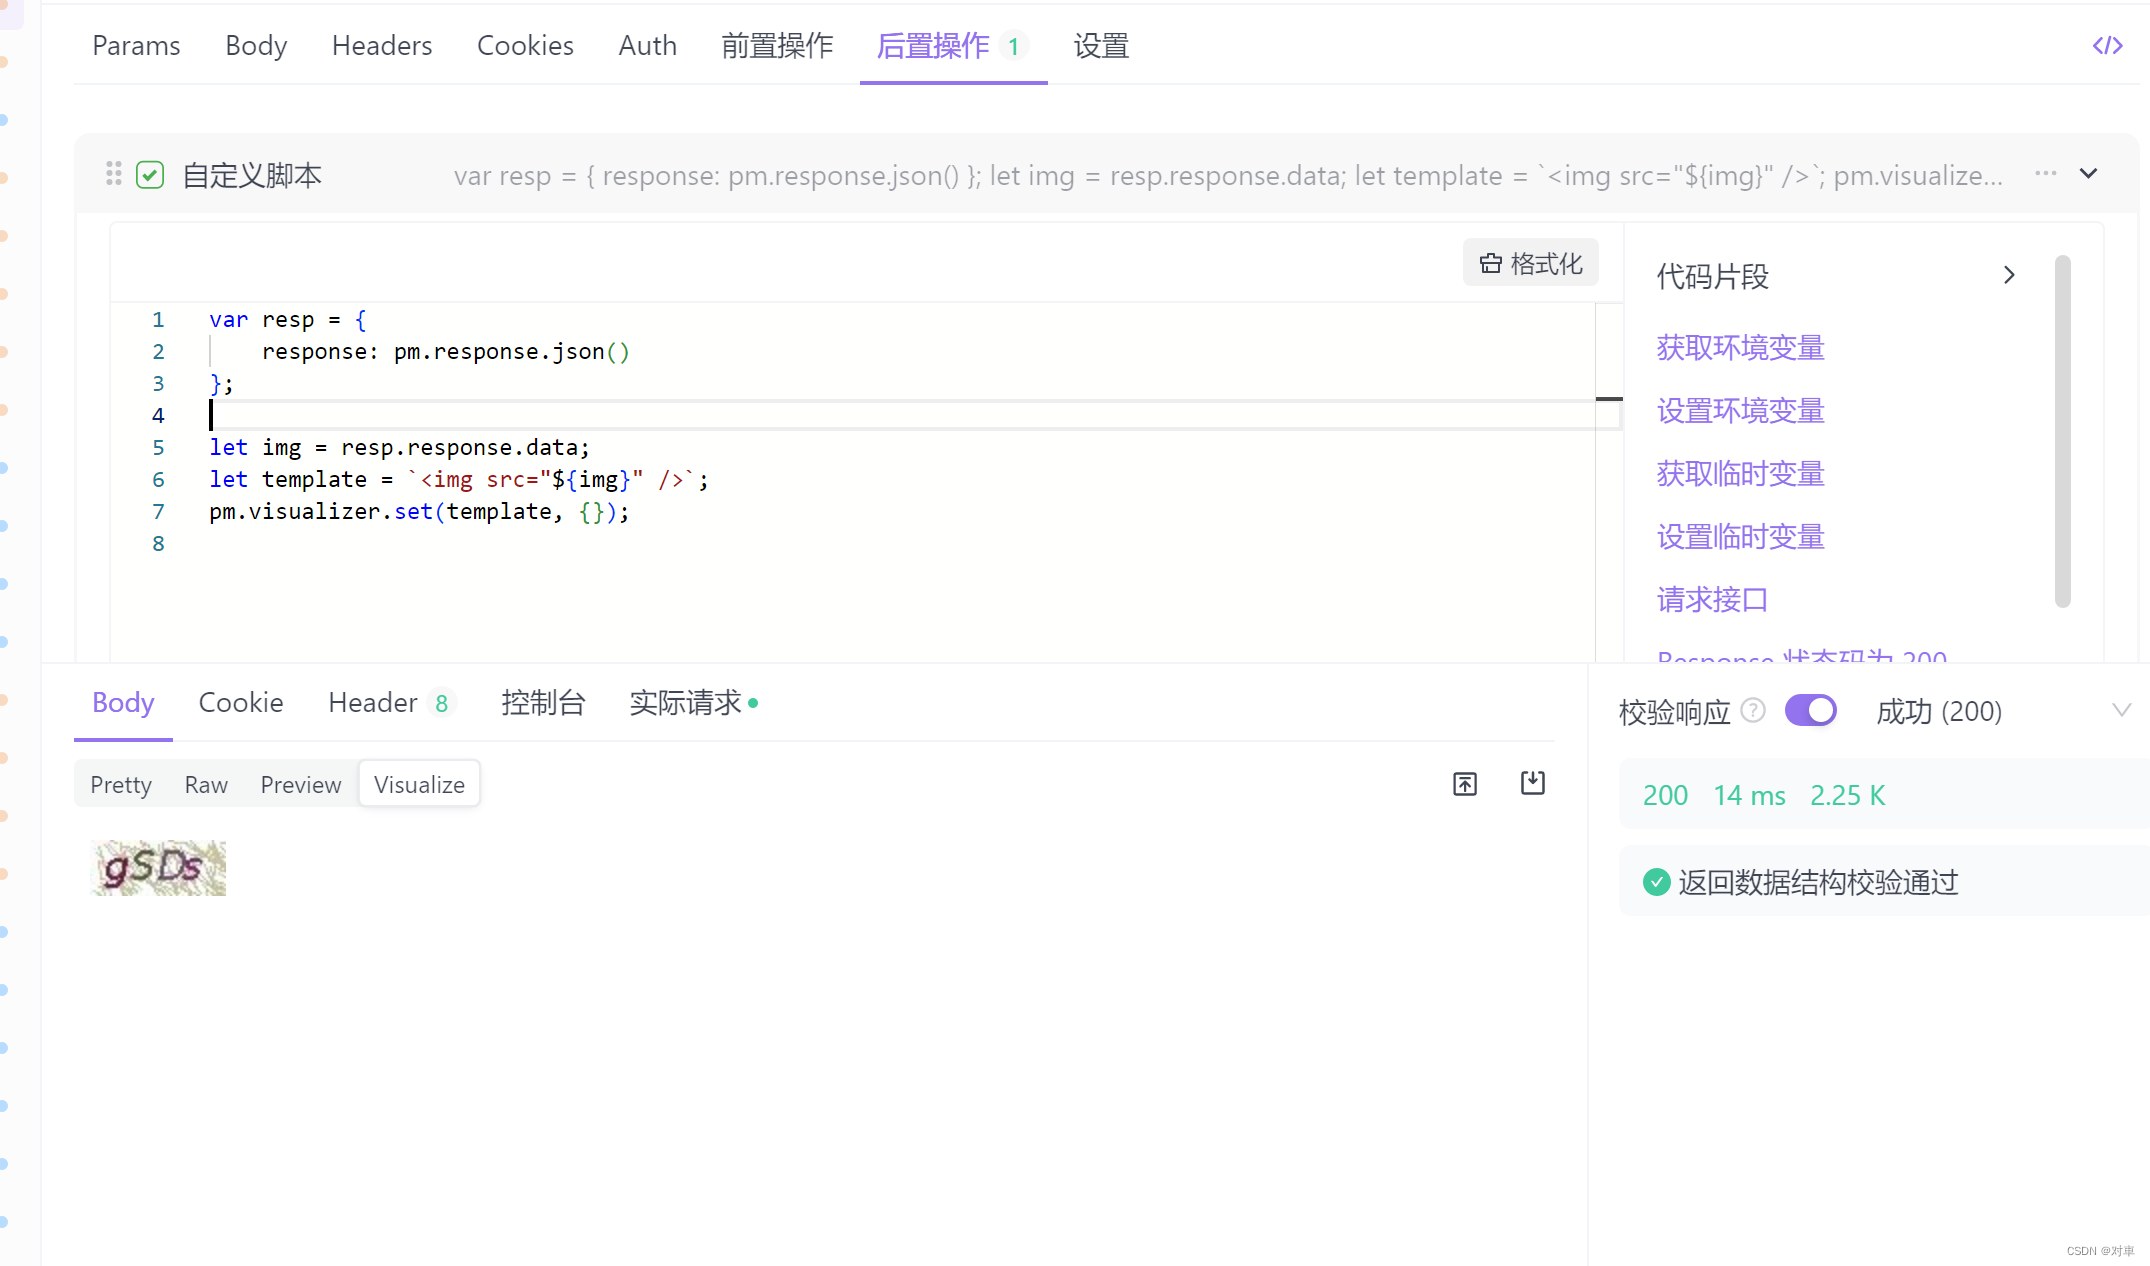The image size is (2150, 1266).
Task: Click the drag handle of the custom script
Action: click(114, 174)
